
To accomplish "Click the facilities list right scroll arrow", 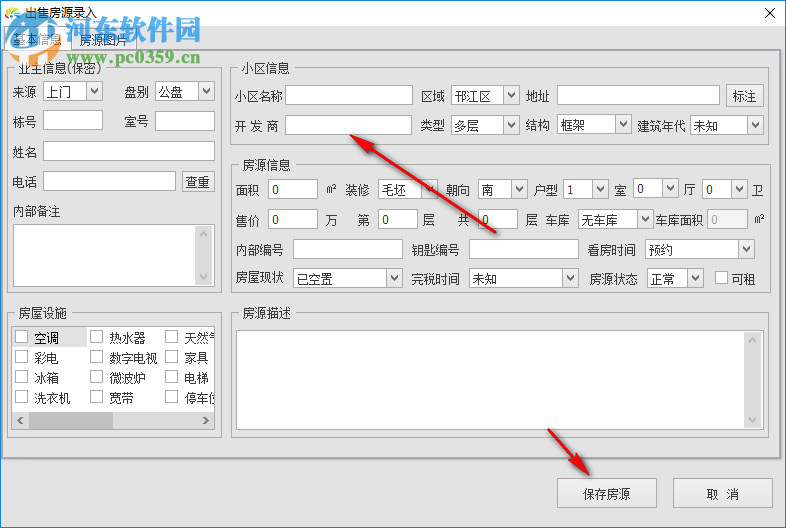I will click(x=206, y=421).
